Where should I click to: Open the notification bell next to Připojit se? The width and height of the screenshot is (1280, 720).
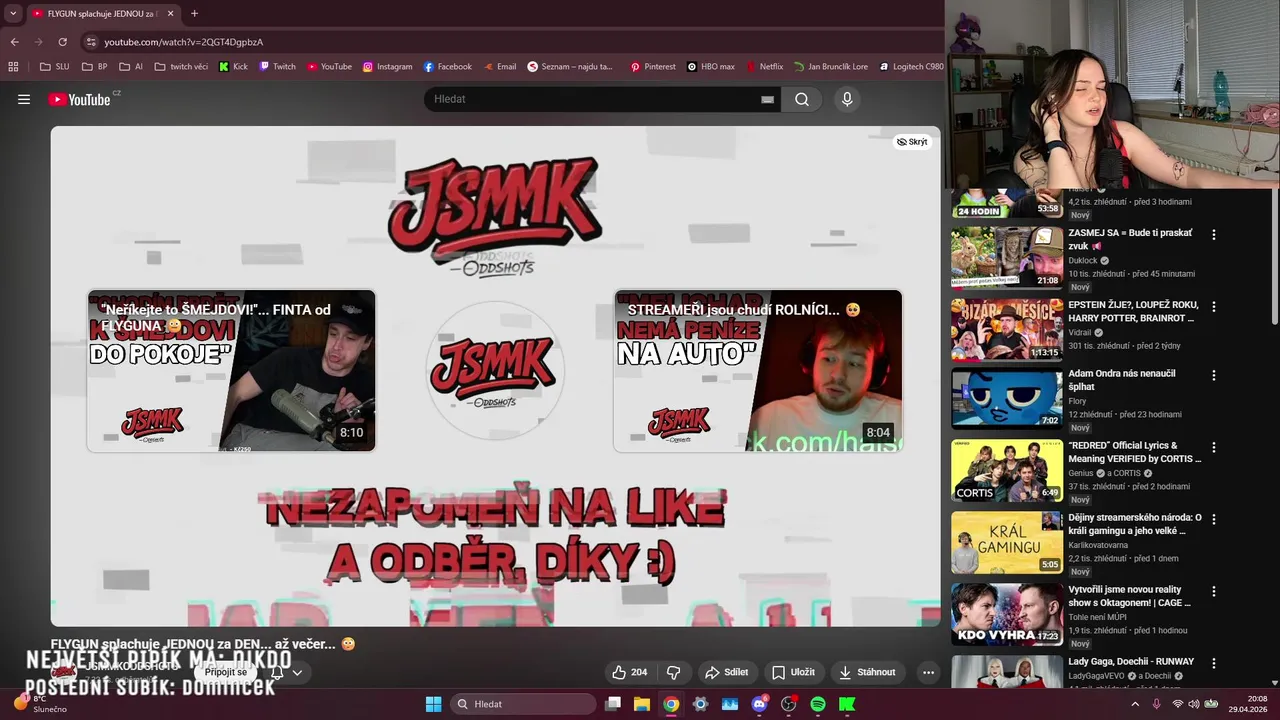[277, 672]
